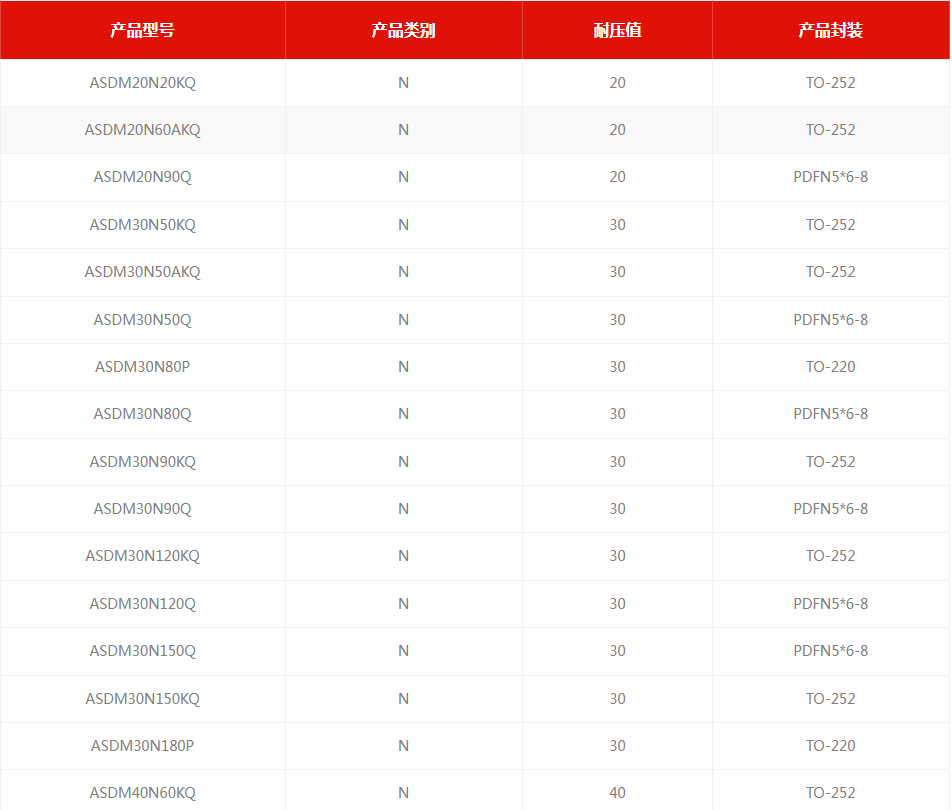Click the 耐压值 column header
The width and height of the screenshot is (952, 810).
pyautogui.click(x=617, y=30)
